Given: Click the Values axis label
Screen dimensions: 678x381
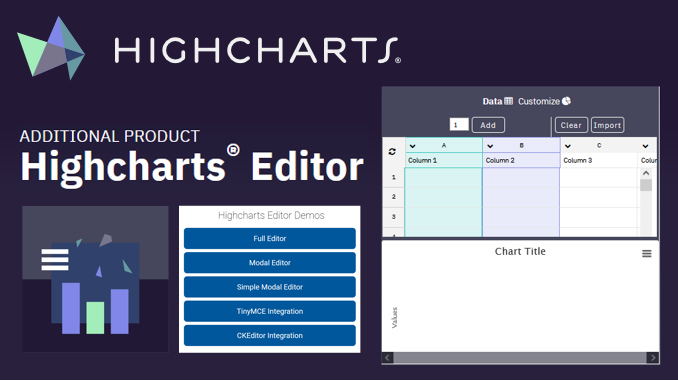Looking at the screenshot, I should click(394, 317).
